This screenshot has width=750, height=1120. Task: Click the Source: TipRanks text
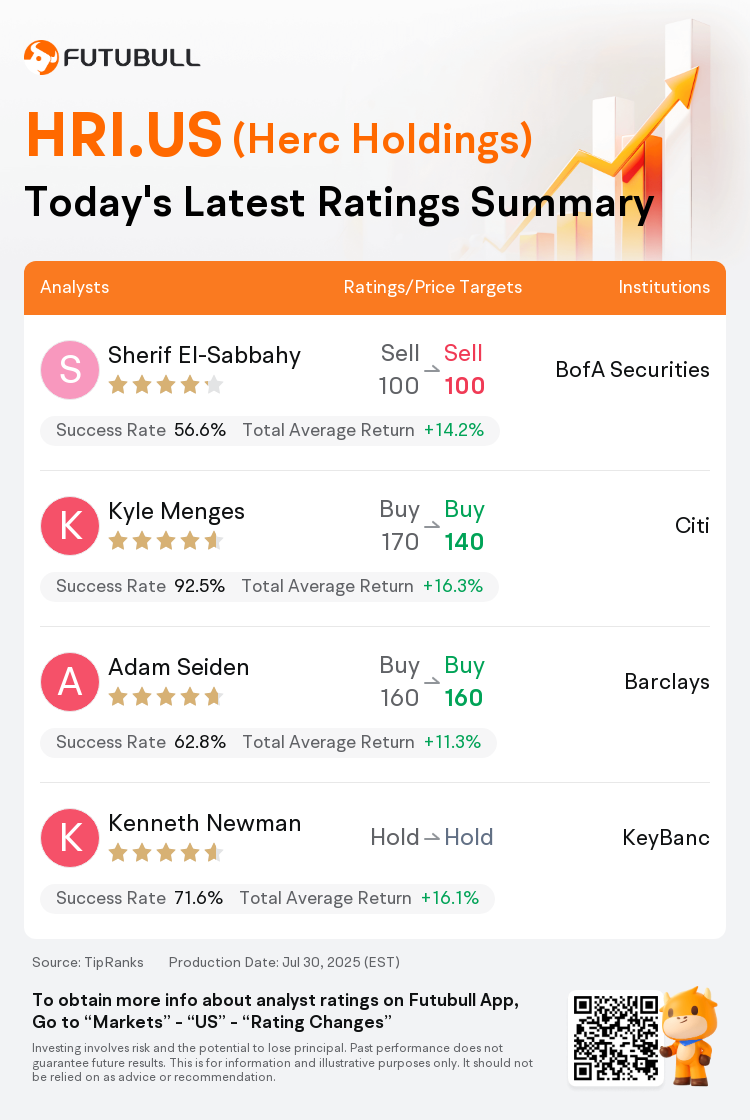88,962
